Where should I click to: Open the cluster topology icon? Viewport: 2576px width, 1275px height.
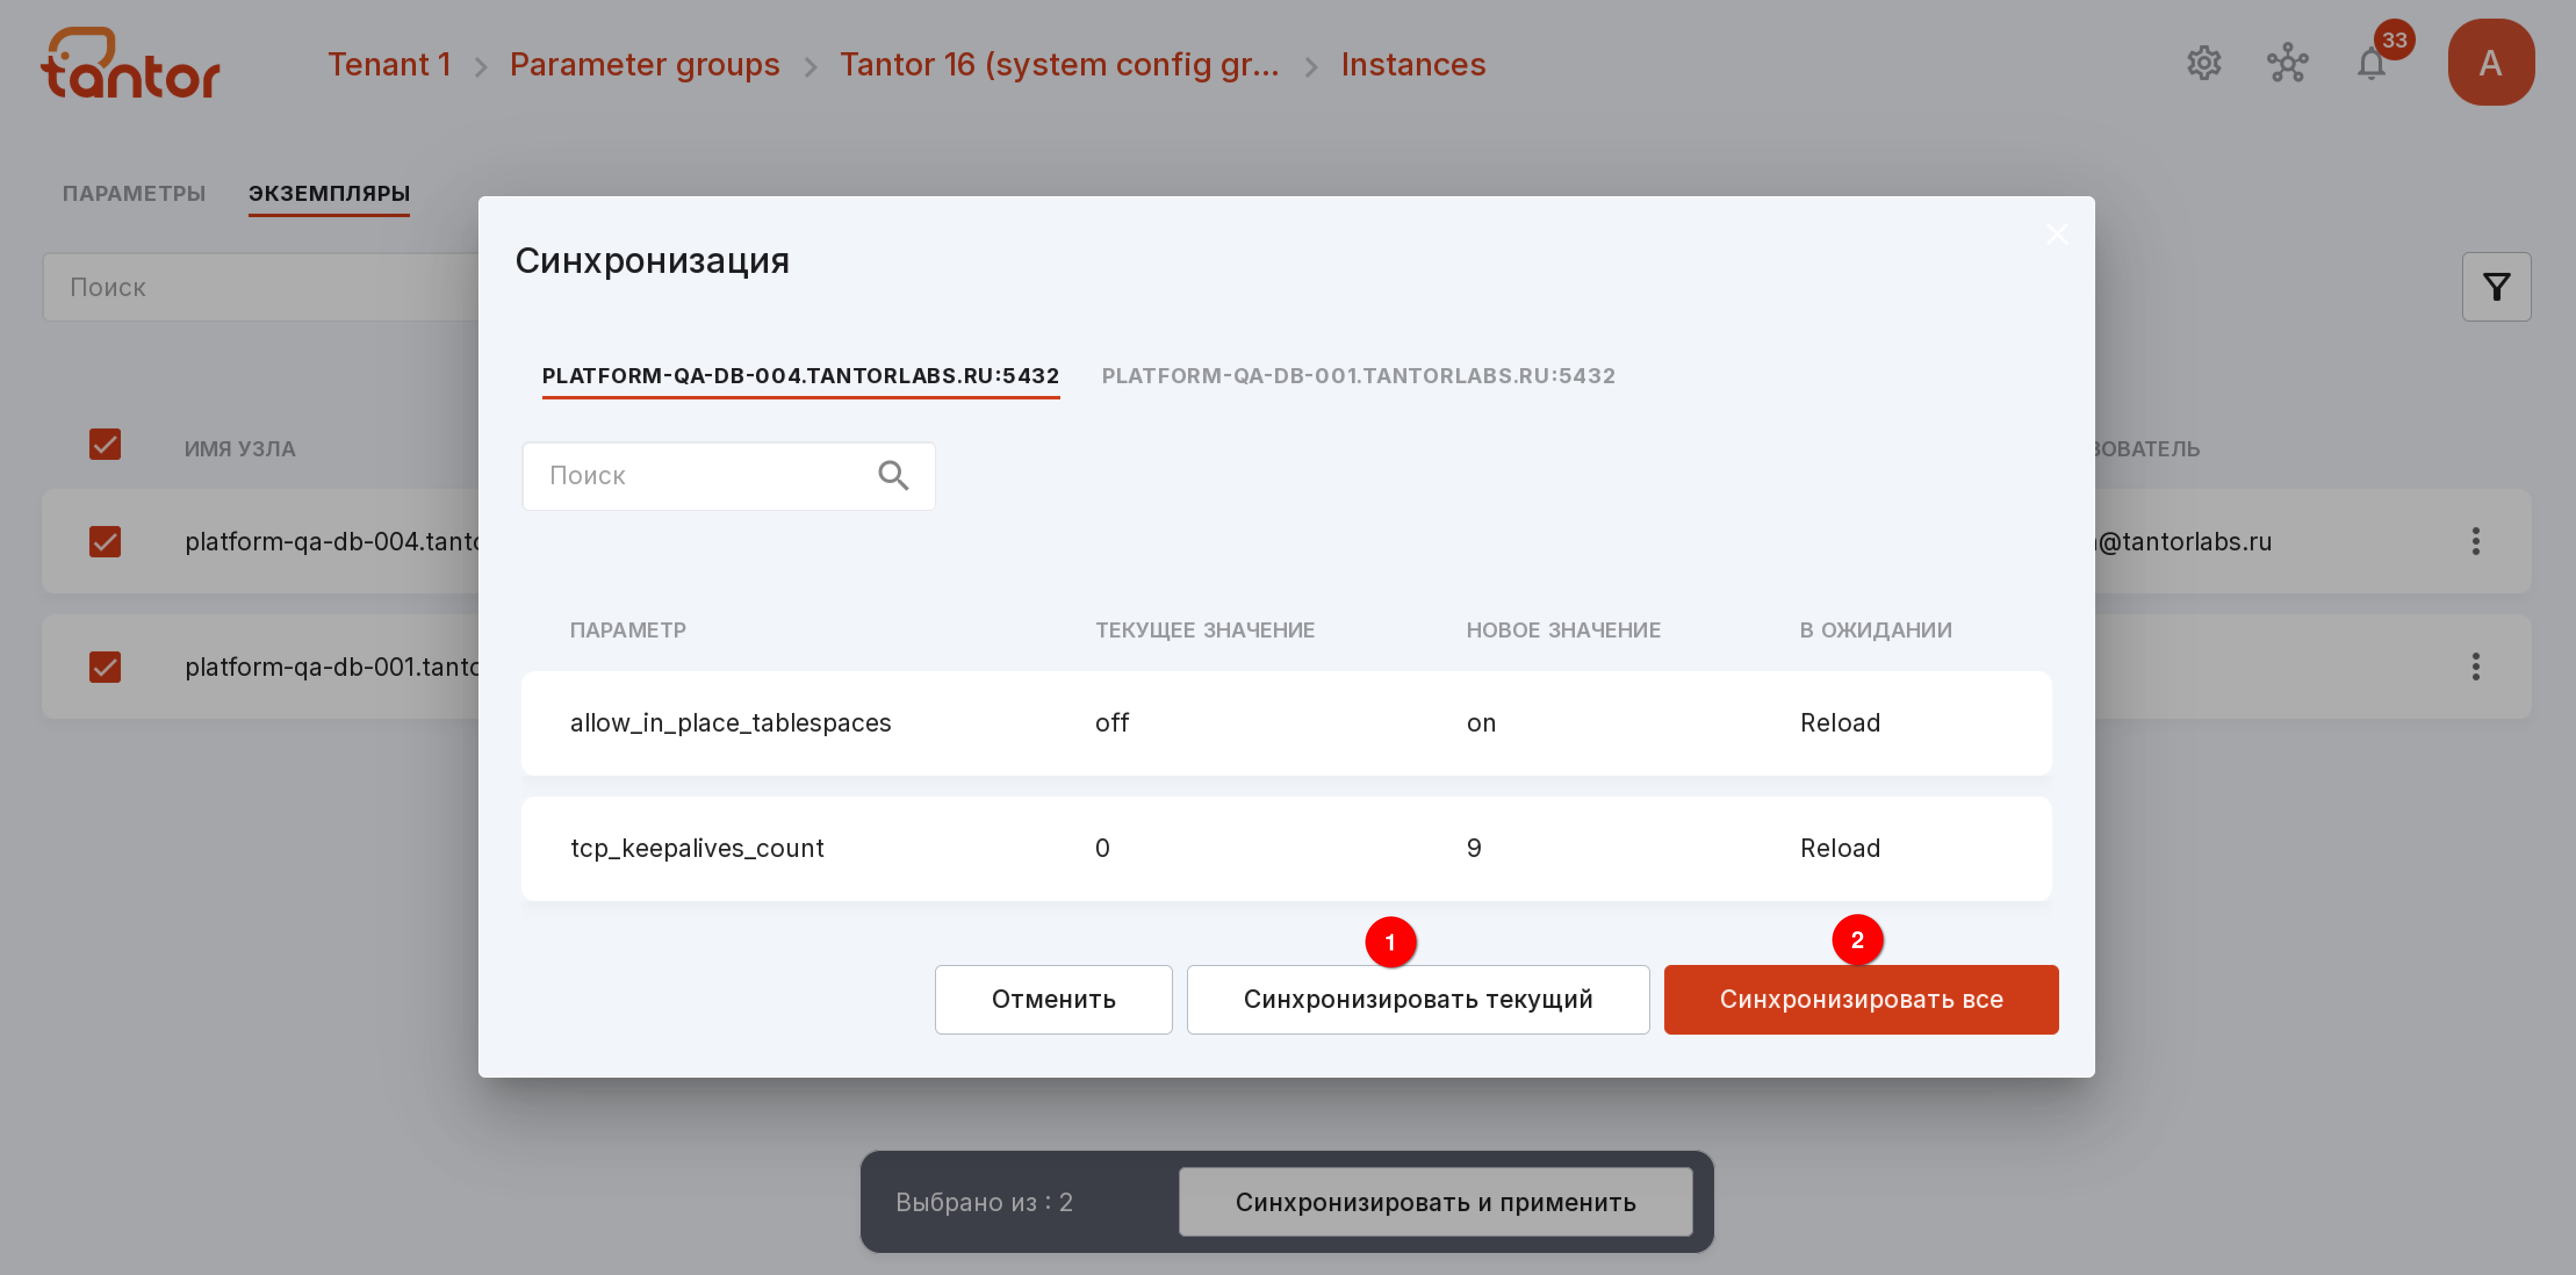2287,64
